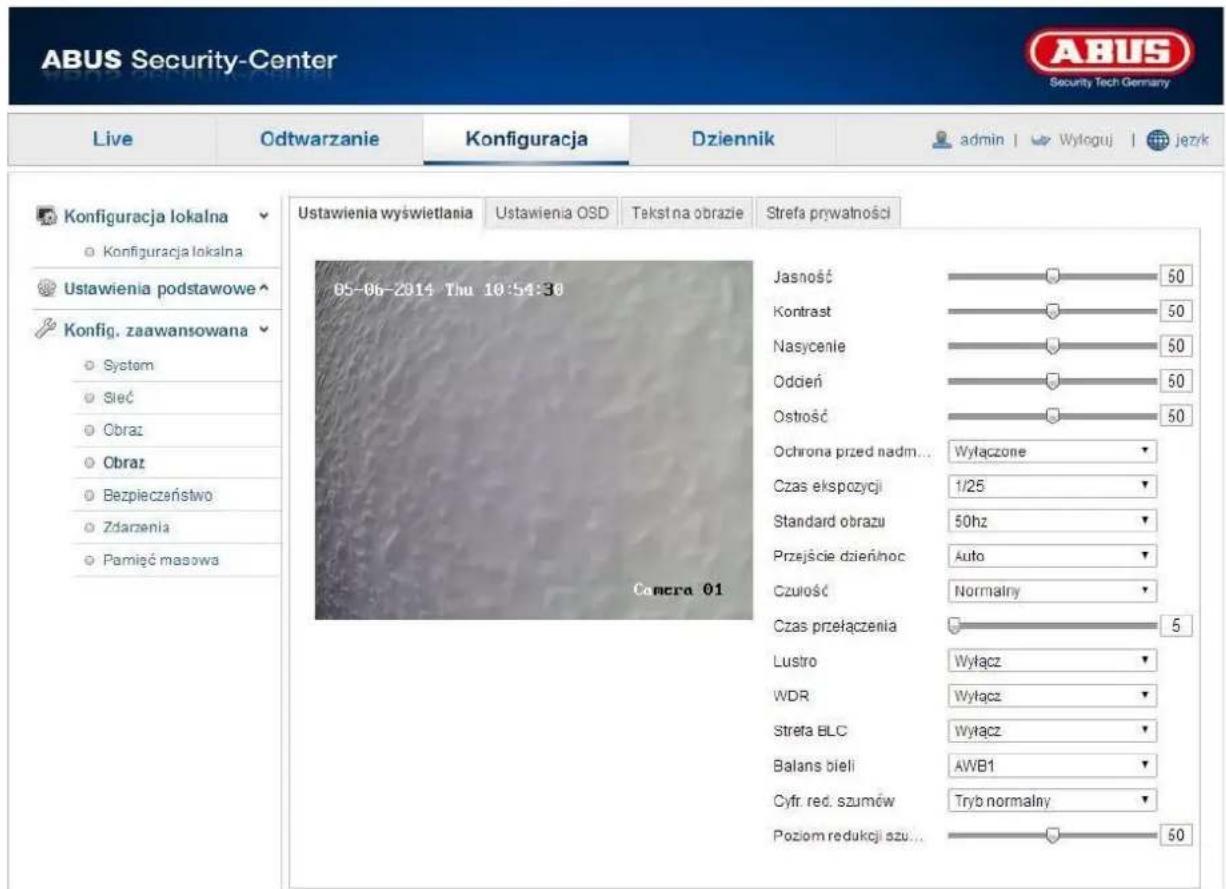Click the Czas przełączenia slider handle
Screen dimensions: 1226x889
[x=954, y=626]
